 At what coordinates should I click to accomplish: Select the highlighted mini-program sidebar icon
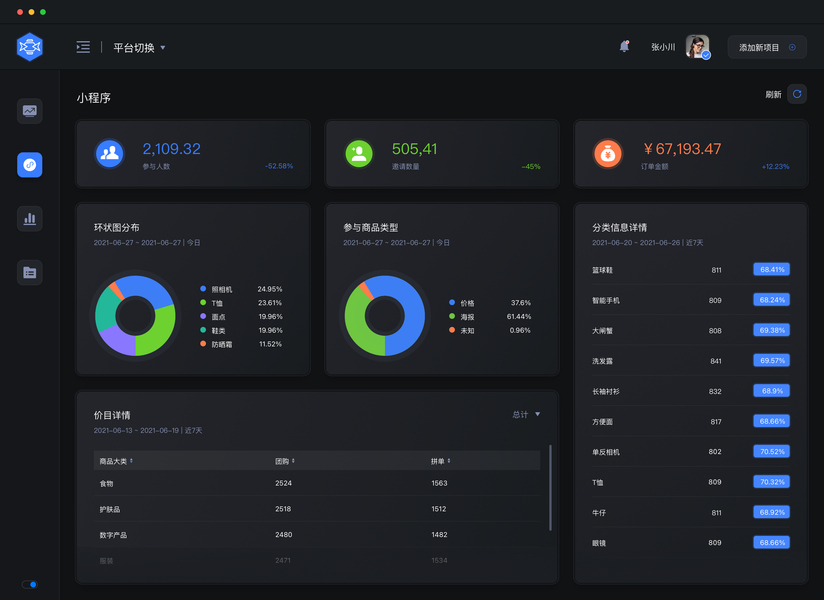29,165
